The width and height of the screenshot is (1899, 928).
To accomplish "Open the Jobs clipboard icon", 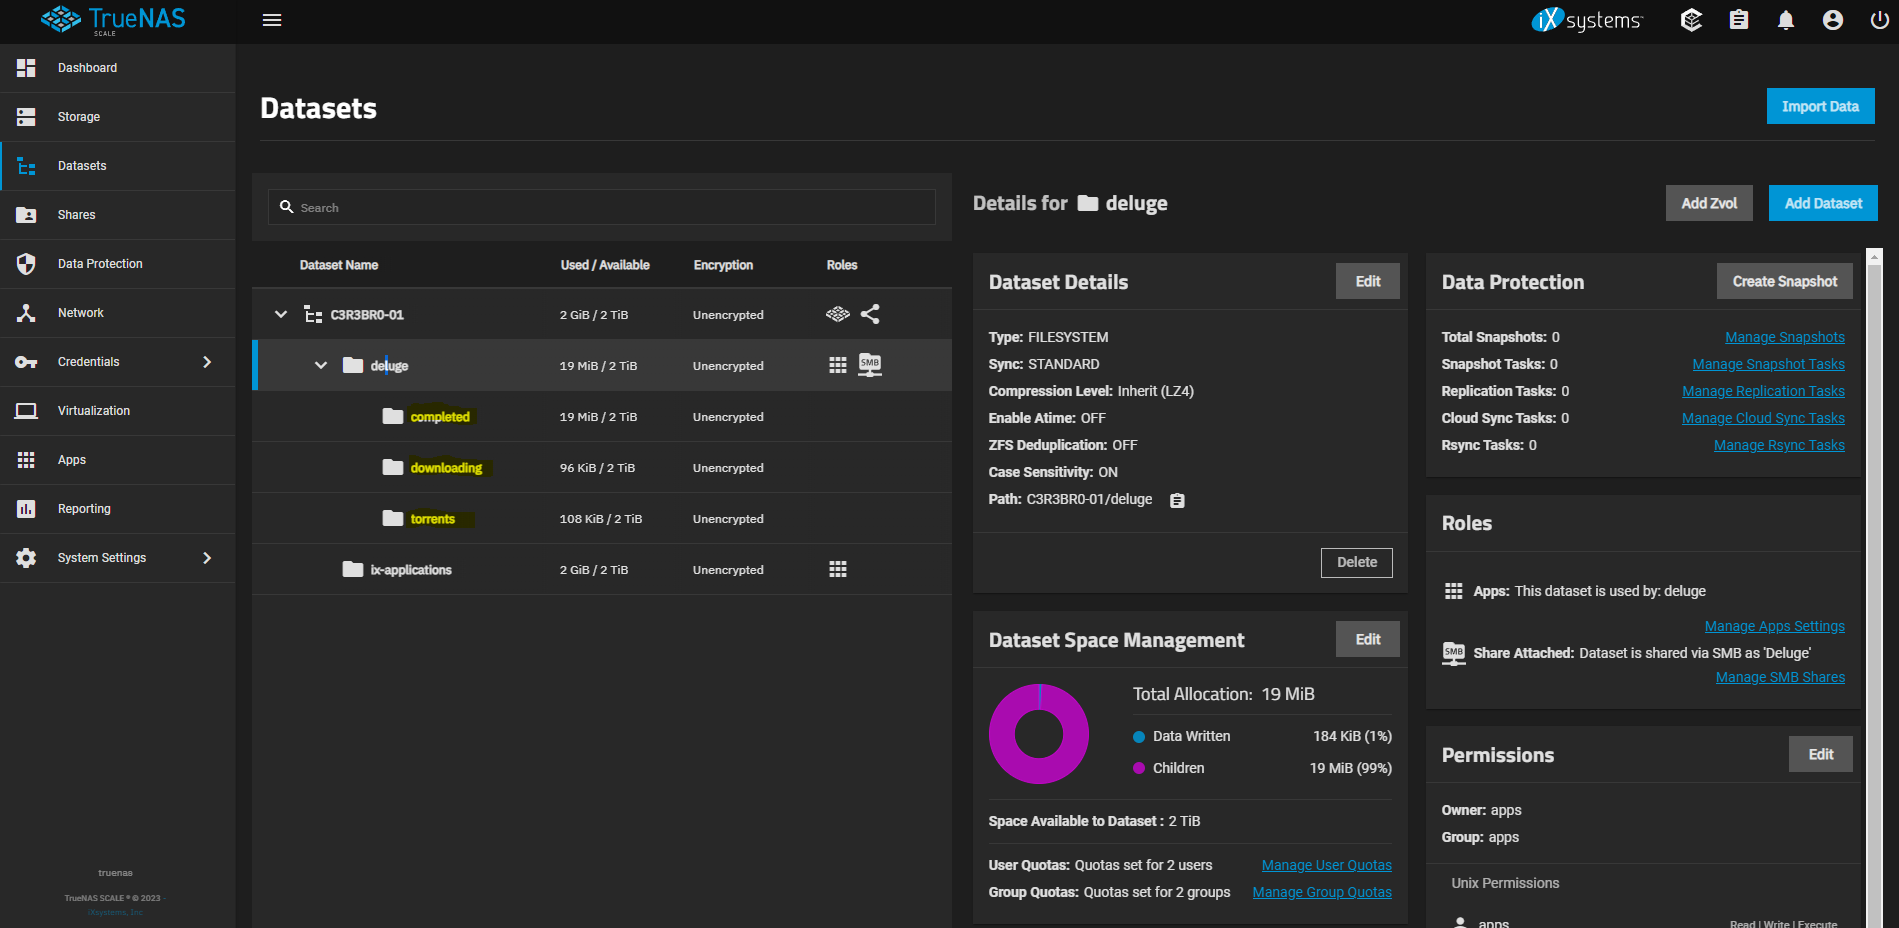I will click(1739, 20).
